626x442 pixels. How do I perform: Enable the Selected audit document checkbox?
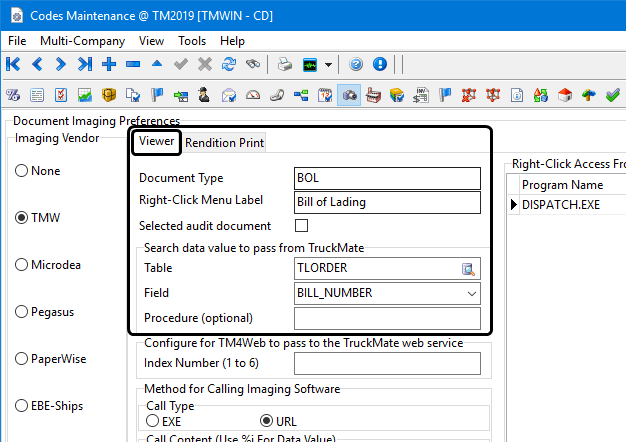[x=302, y=226]
